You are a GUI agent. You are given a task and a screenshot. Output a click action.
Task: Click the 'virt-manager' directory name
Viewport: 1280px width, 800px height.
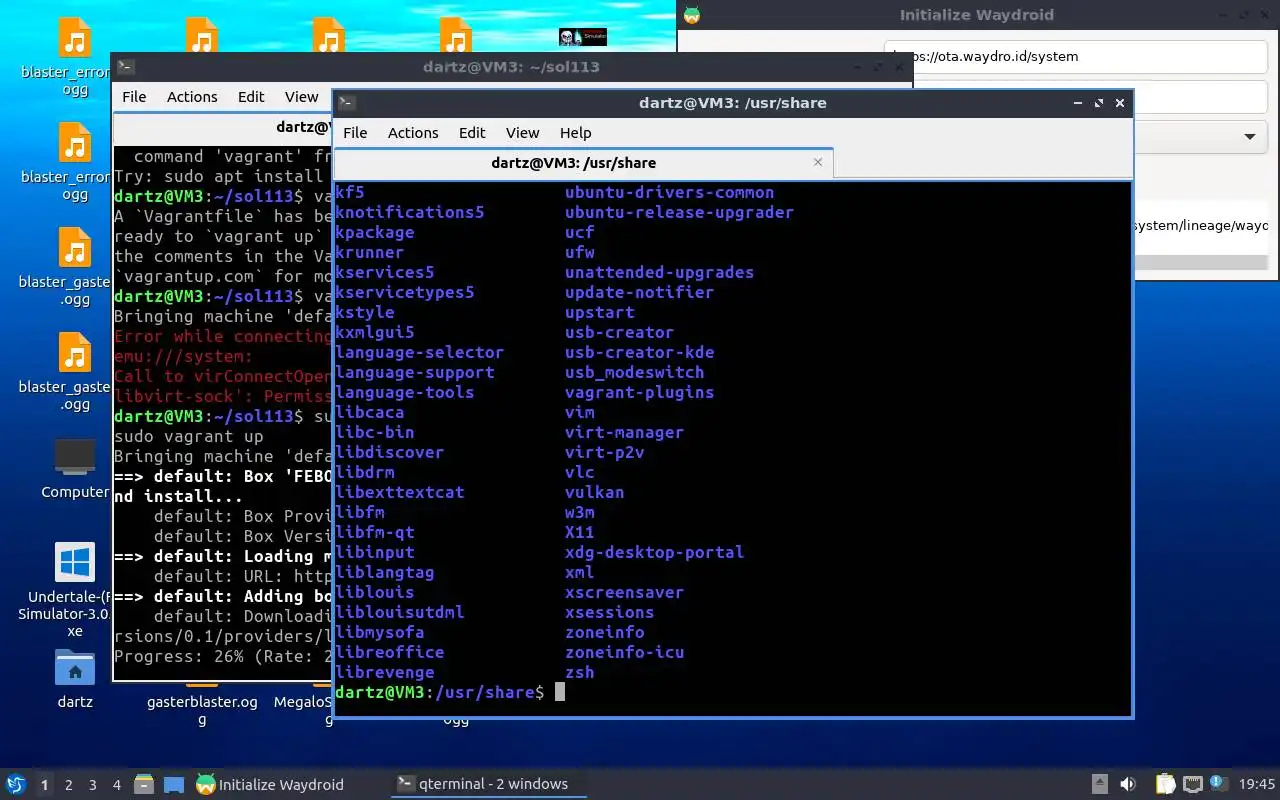pyautogui.click(x=624, y=432)
